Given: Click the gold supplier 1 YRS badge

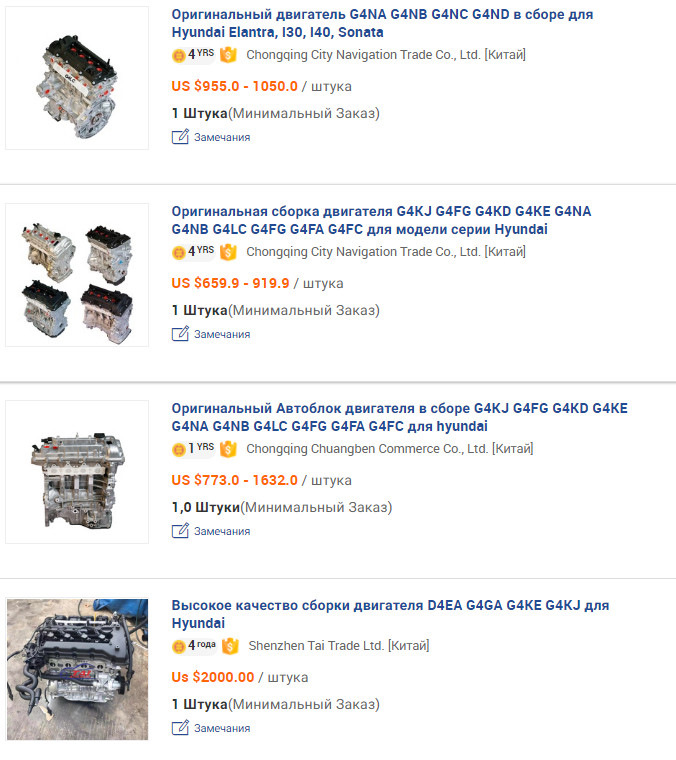Looking at the screenshot, I should tap(193, 449).
